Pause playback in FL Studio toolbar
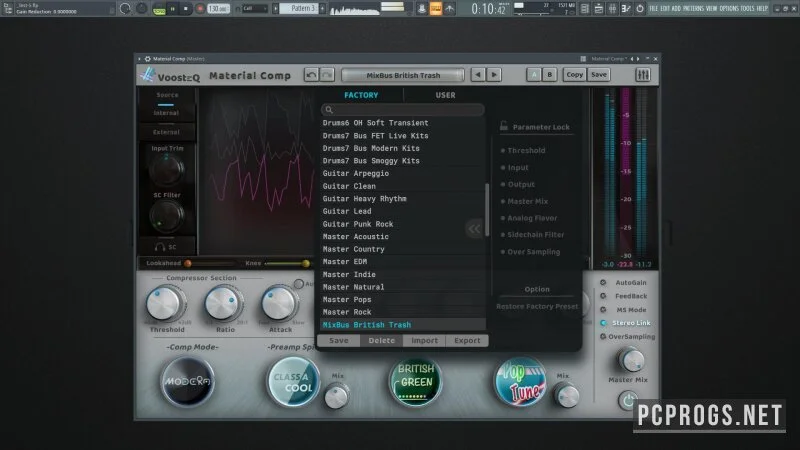 [x=172, y=9]
